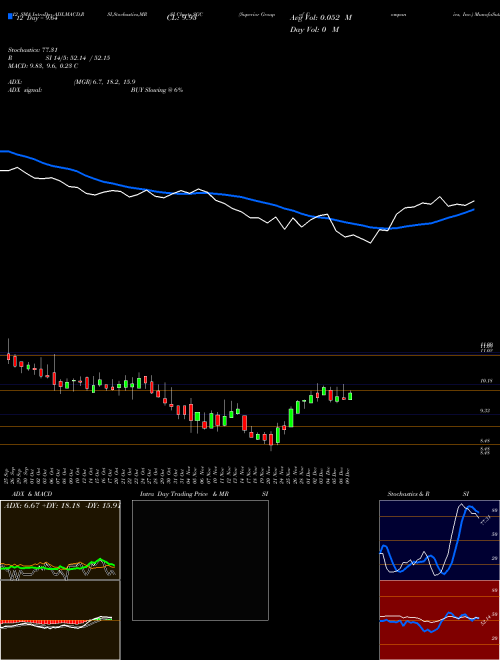Click the 'BUY Slowing @ 6%' ADX signal

[x=157, y=90]
